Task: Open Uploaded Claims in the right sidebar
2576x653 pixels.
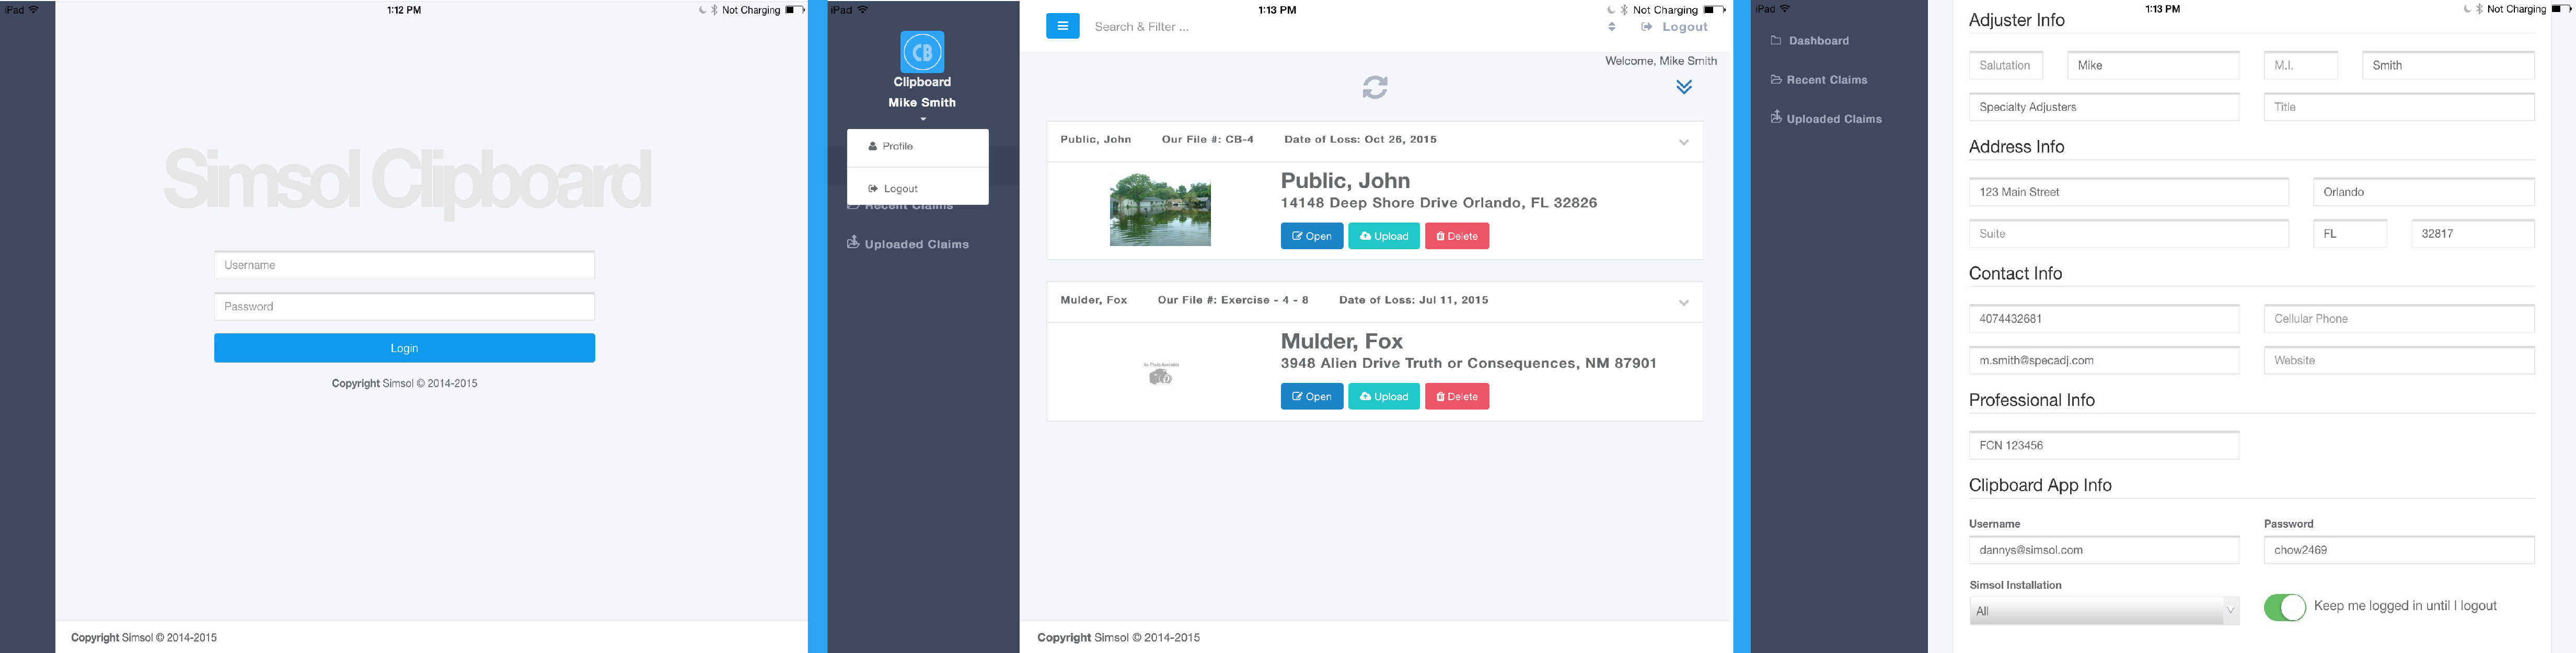Action: 1826,118
